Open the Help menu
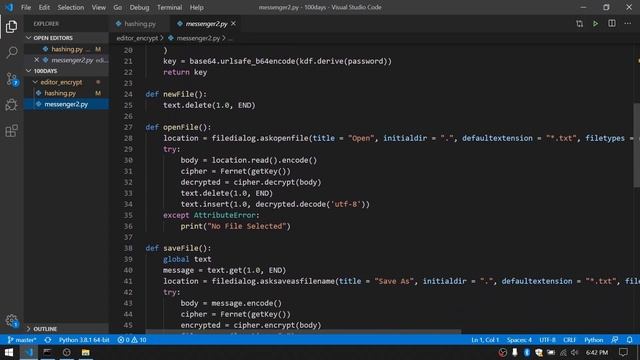 coord(196,7)
